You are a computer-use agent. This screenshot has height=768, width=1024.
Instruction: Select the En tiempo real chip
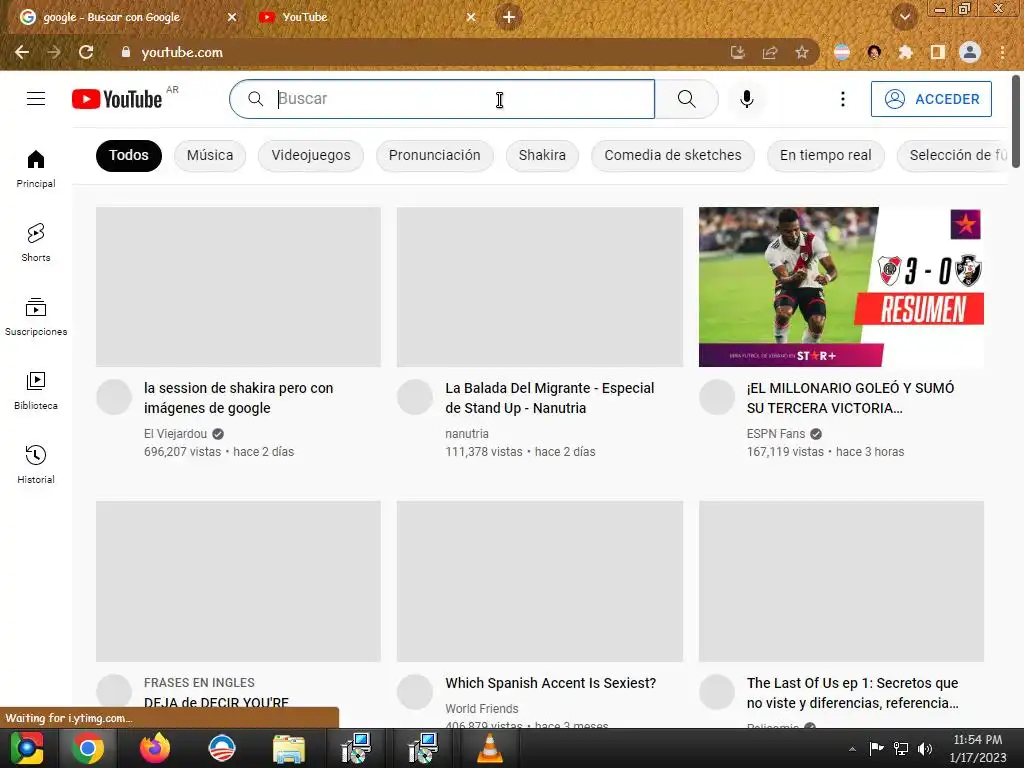[x=825, y=155]
